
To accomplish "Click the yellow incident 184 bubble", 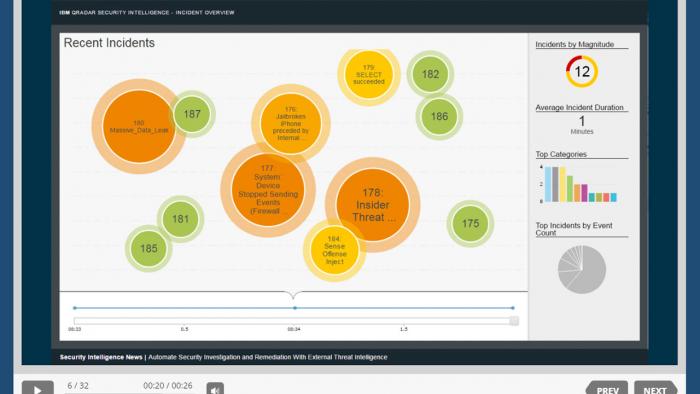I will click(334, 250).
